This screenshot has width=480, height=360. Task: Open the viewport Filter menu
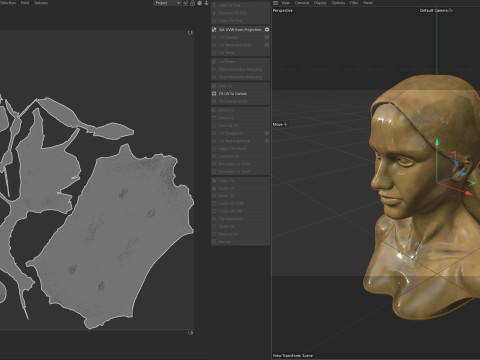[354, 3]
